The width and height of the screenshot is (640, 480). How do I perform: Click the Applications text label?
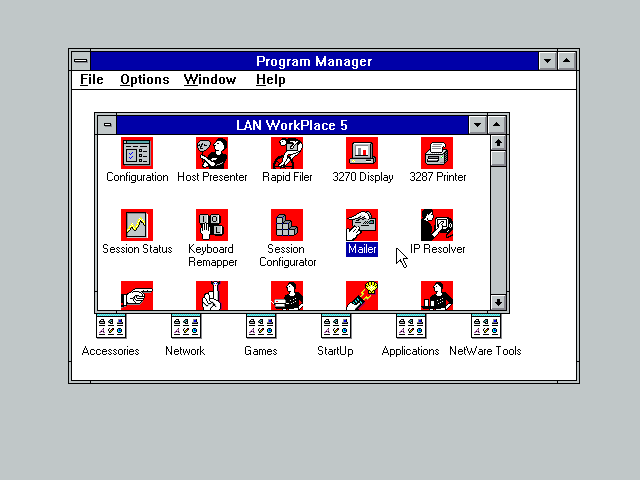point(410,351)
